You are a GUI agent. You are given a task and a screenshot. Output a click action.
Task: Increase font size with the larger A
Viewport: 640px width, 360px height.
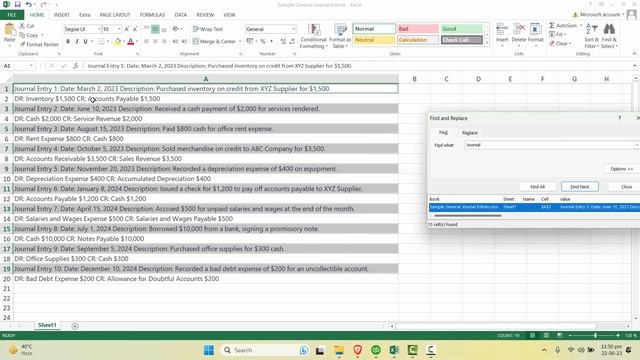(x=127, y=29)
